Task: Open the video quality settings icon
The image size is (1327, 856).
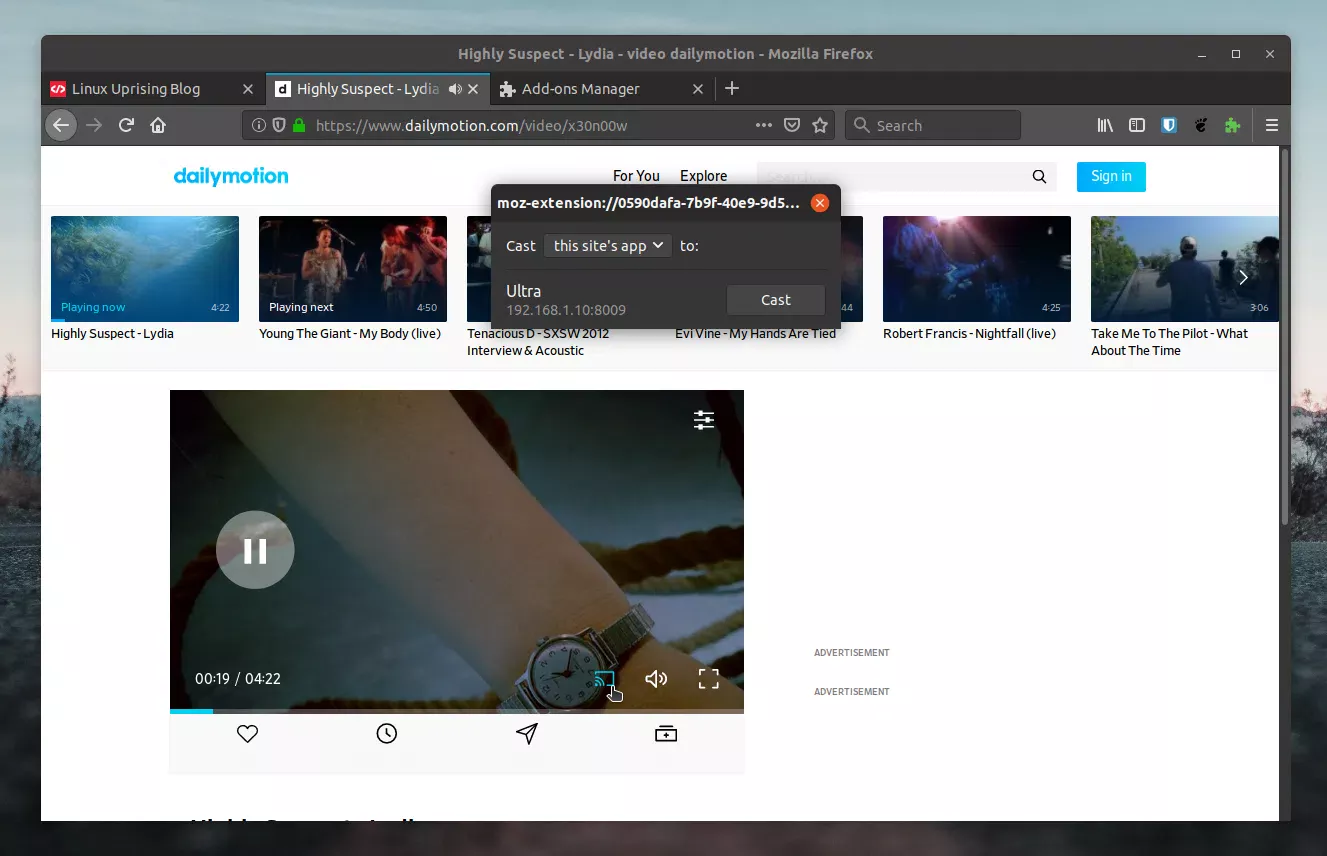Action: click(703, 419)
